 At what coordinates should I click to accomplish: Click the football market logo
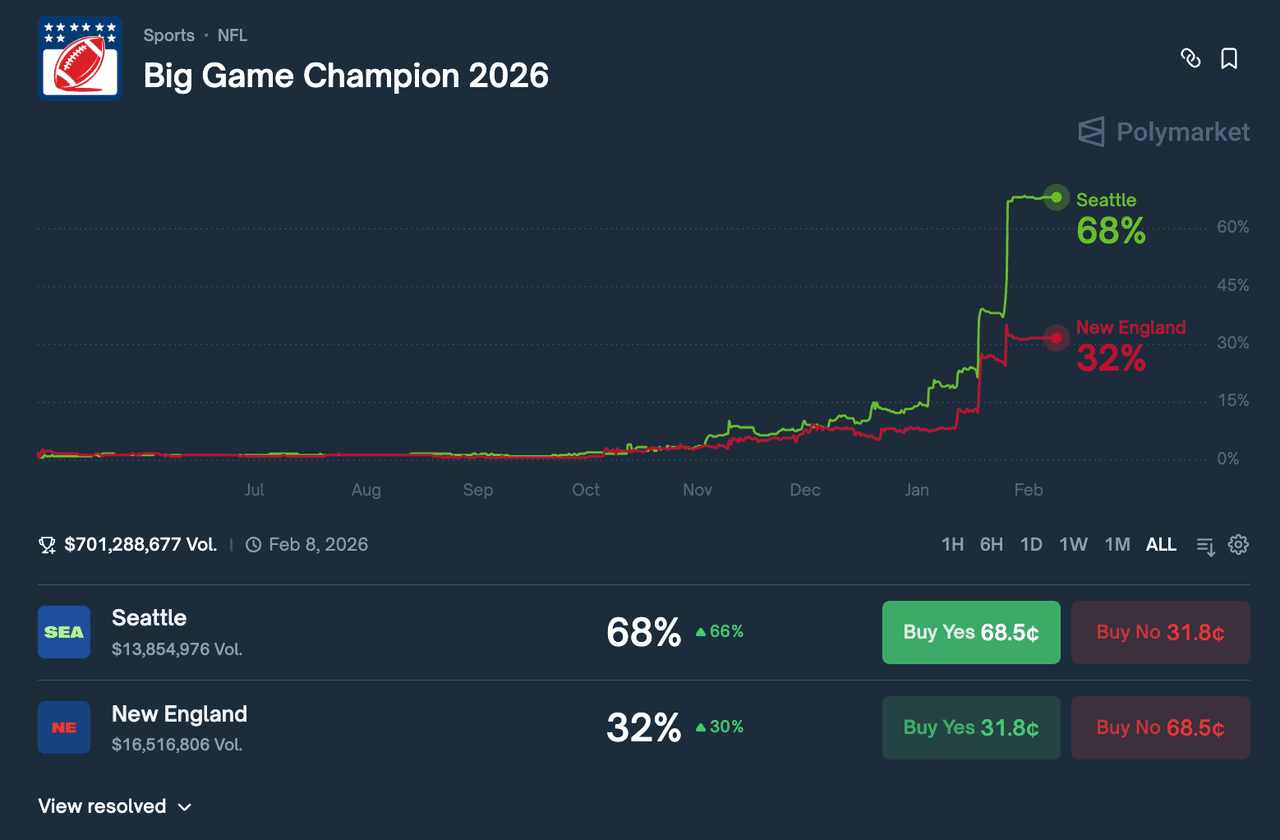(80, 58)
